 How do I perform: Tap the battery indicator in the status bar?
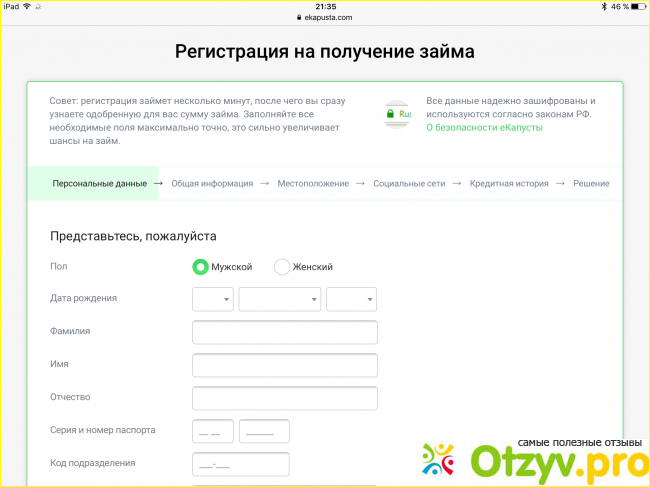(x=633, y=6)
